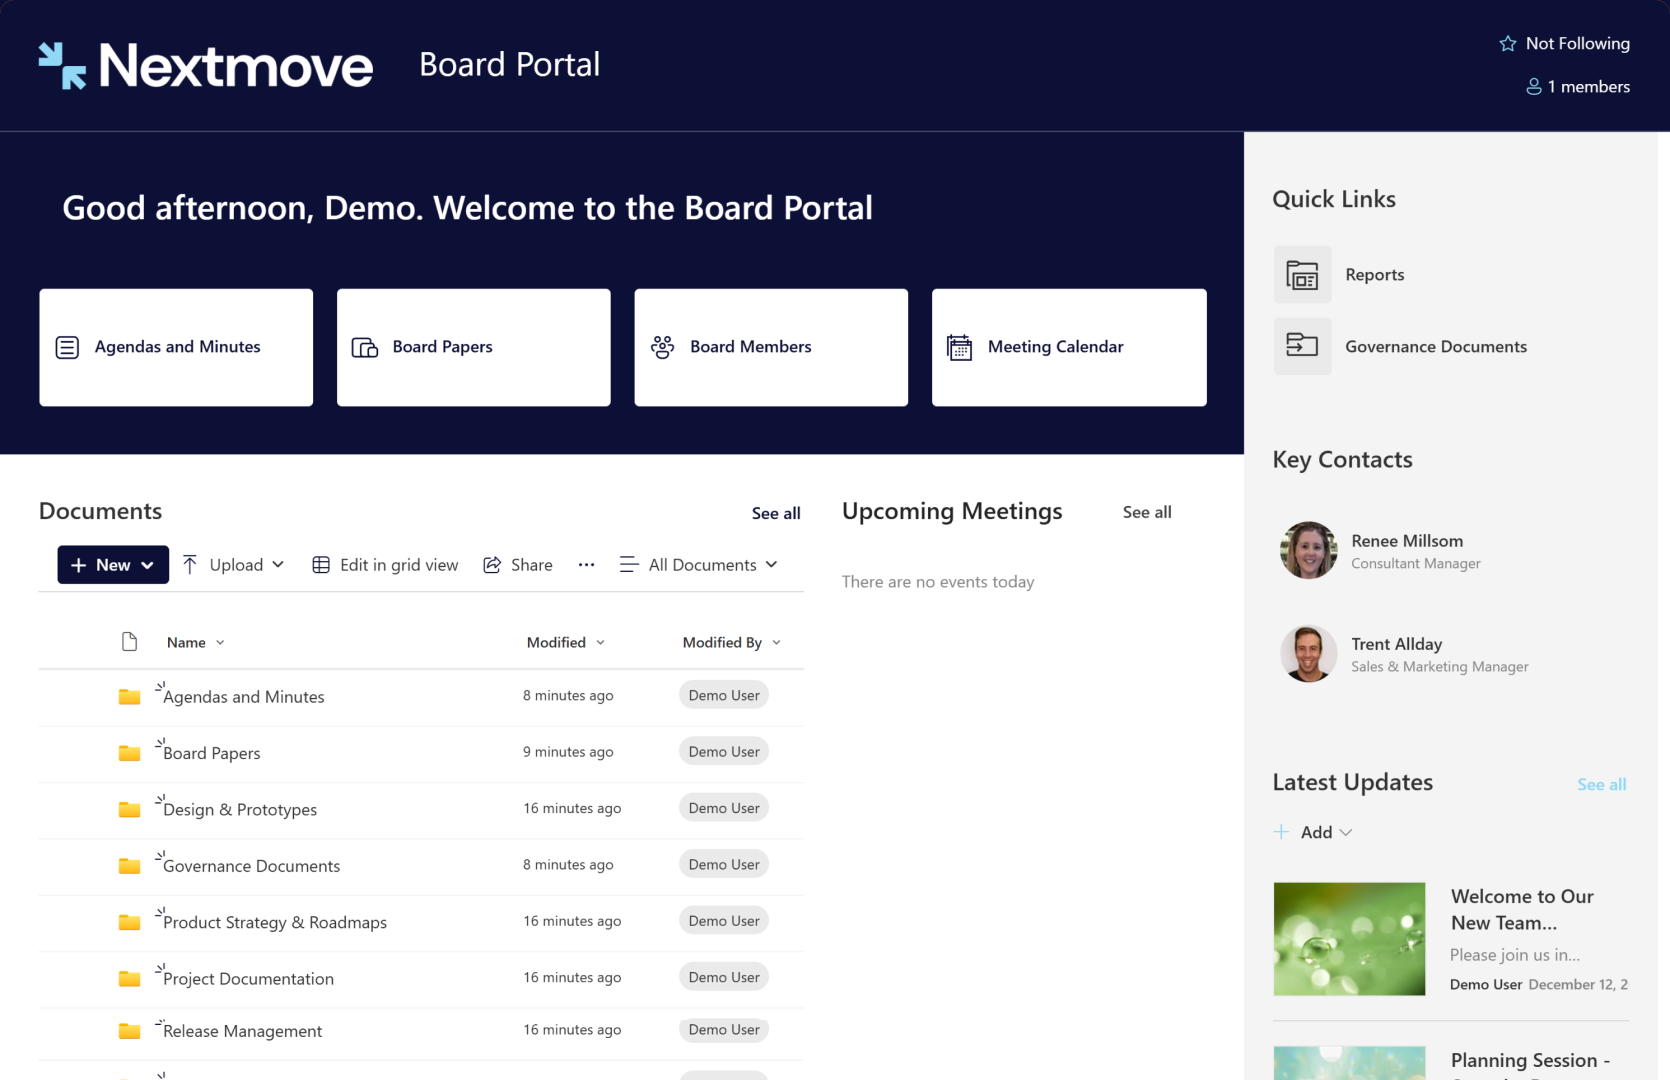Screen dimensions: 1670x1080
Task: Open the Welcome to Our New Team headline
Action: (x=1522, y=910)
